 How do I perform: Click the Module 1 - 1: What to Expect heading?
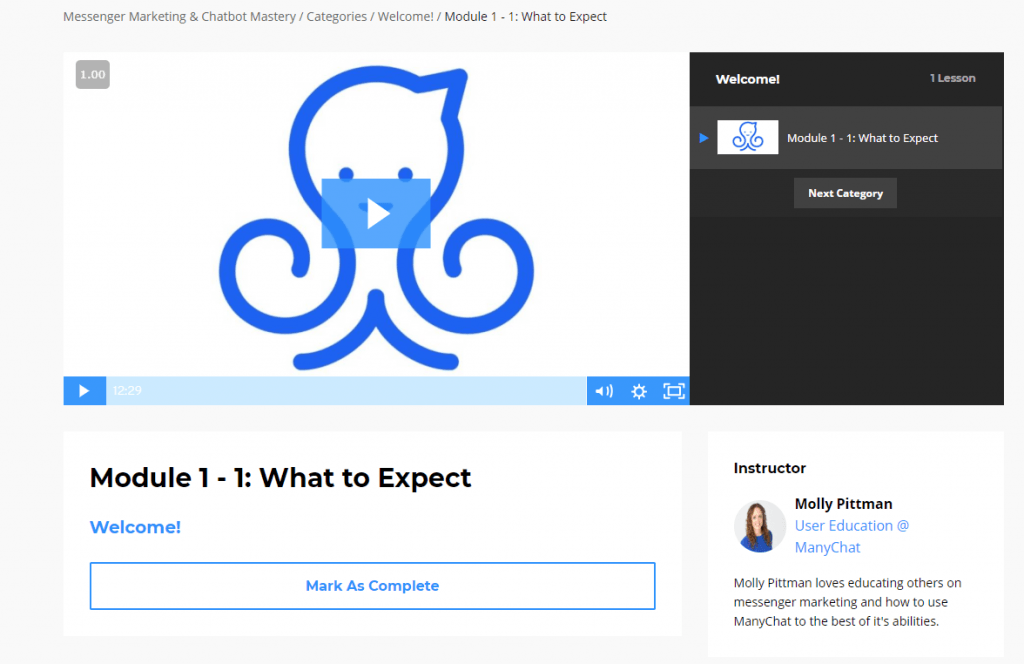pyautogui.click(x=280, y=478)
